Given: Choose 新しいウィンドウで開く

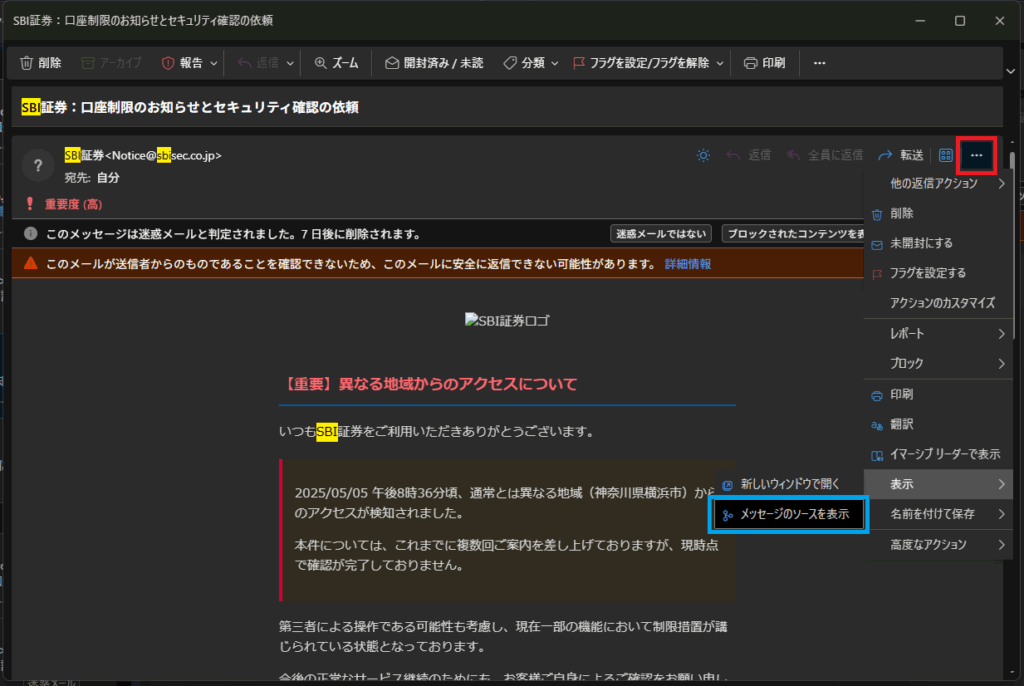Looking at the screenshot, I should pos(789,484).
